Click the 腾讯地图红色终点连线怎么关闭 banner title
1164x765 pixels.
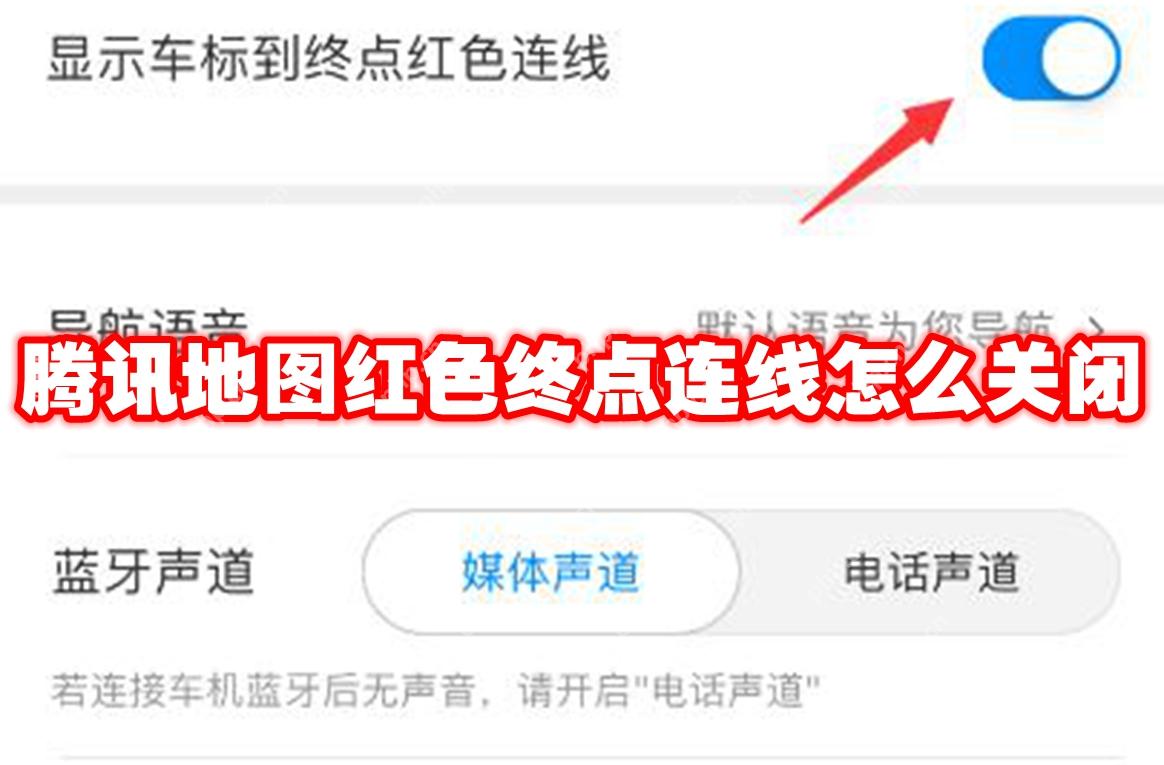point(579,377)
